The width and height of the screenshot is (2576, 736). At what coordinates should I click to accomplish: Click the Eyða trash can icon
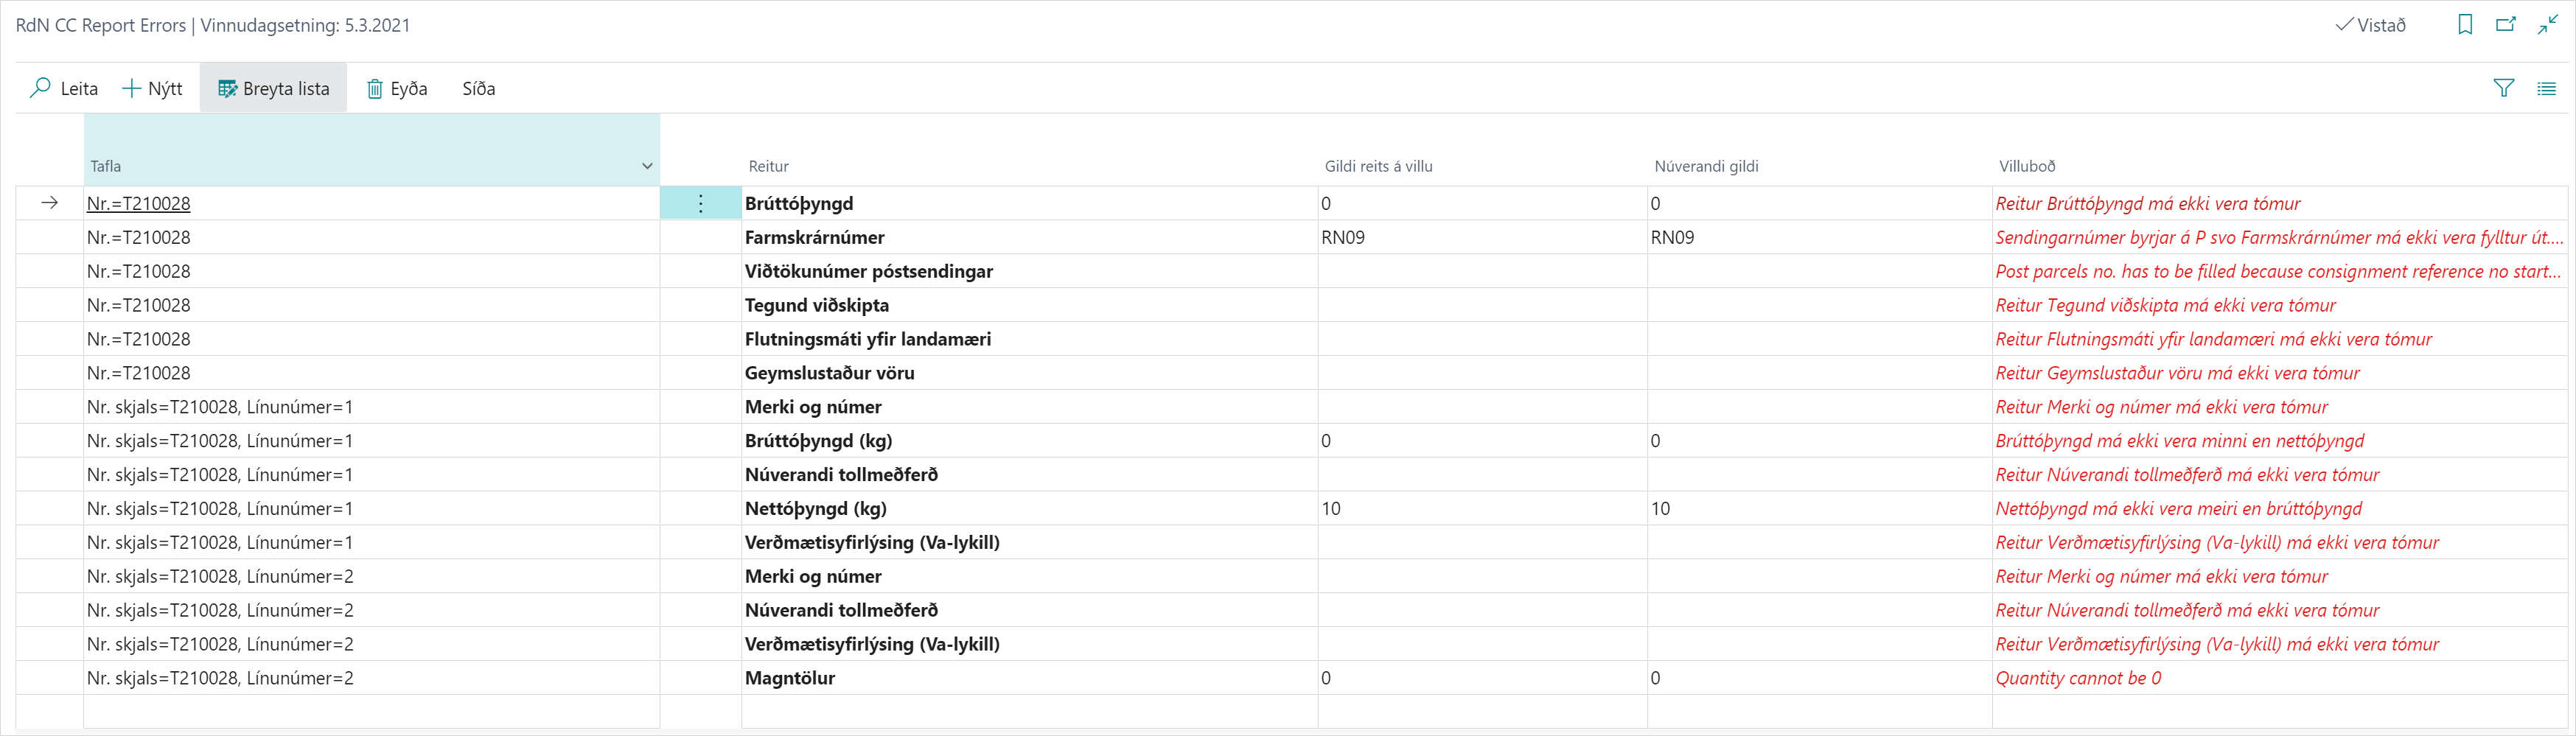click(374, 89)
